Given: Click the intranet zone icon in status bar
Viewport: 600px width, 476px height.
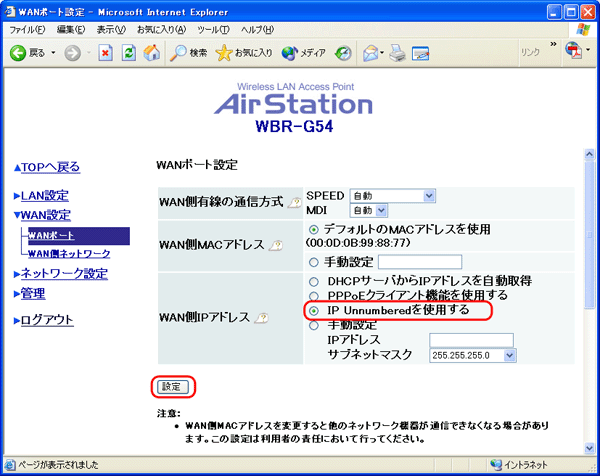Looking at the screenshot, I should click(x=496, y=465).
